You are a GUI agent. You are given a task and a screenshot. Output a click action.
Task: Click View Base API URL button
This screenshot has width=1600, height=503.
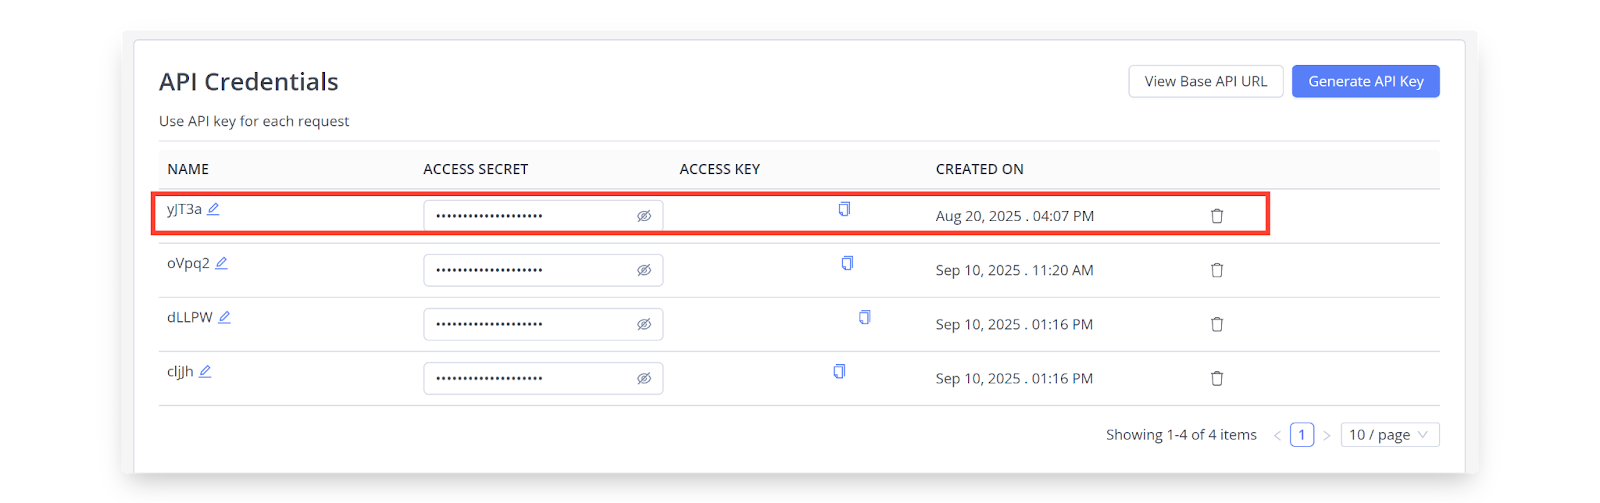1205,82
